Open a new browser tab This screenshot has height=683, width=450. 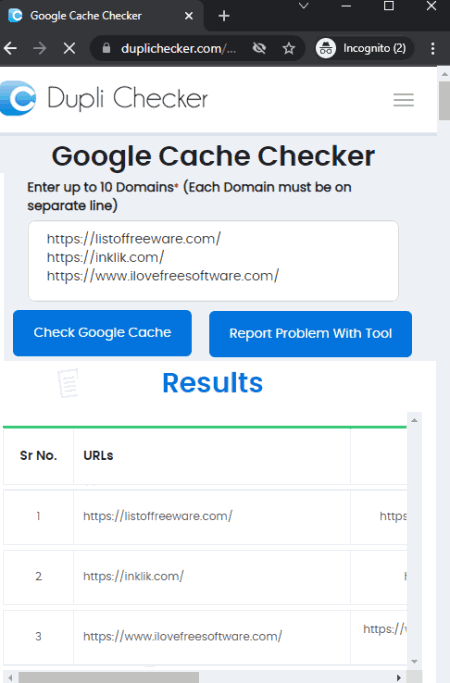[224, 16]
